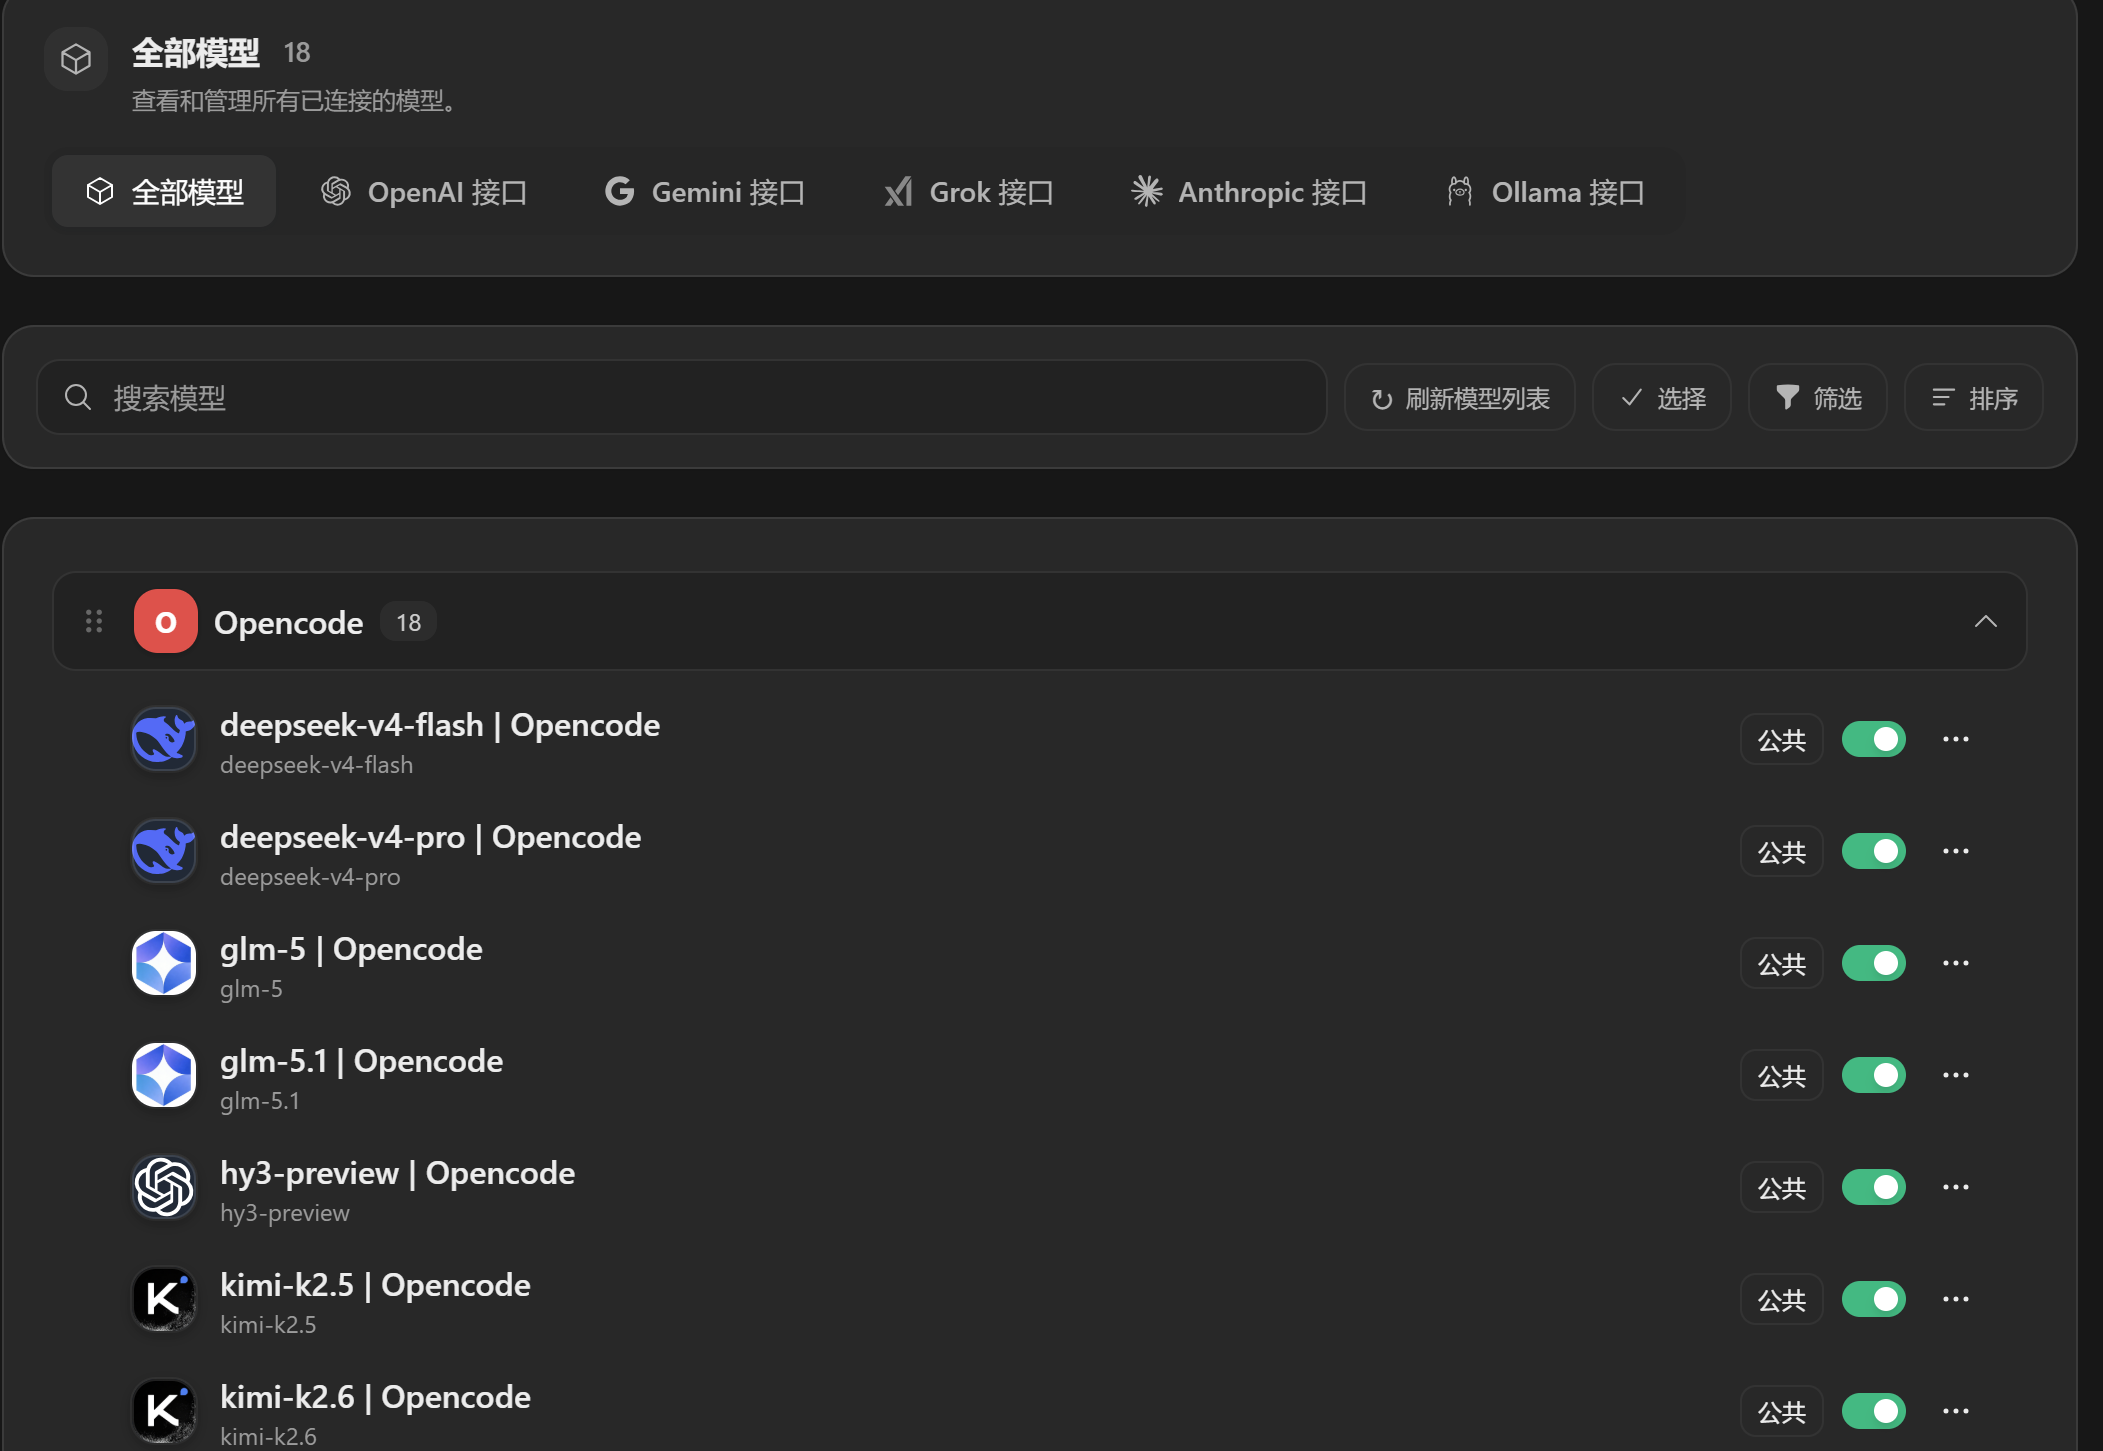Toggle the hy3-preview model off
The height and width of the screenshot is (1451, 2103).
(x=1874, y=1187)
